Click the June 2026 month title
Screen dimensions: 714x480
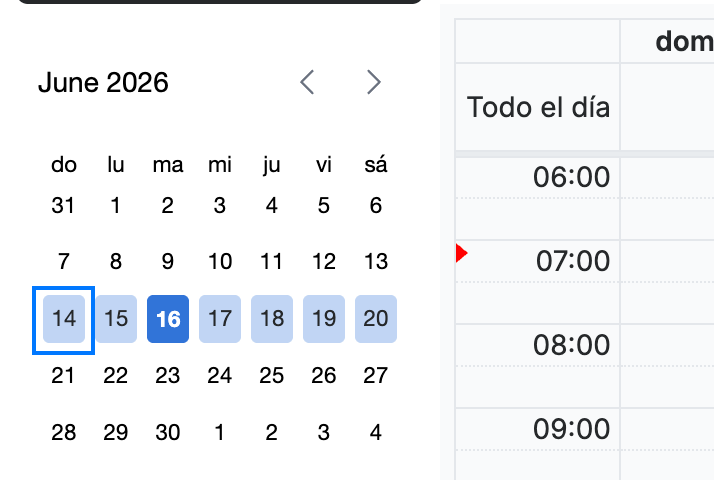tap(103, 82)
